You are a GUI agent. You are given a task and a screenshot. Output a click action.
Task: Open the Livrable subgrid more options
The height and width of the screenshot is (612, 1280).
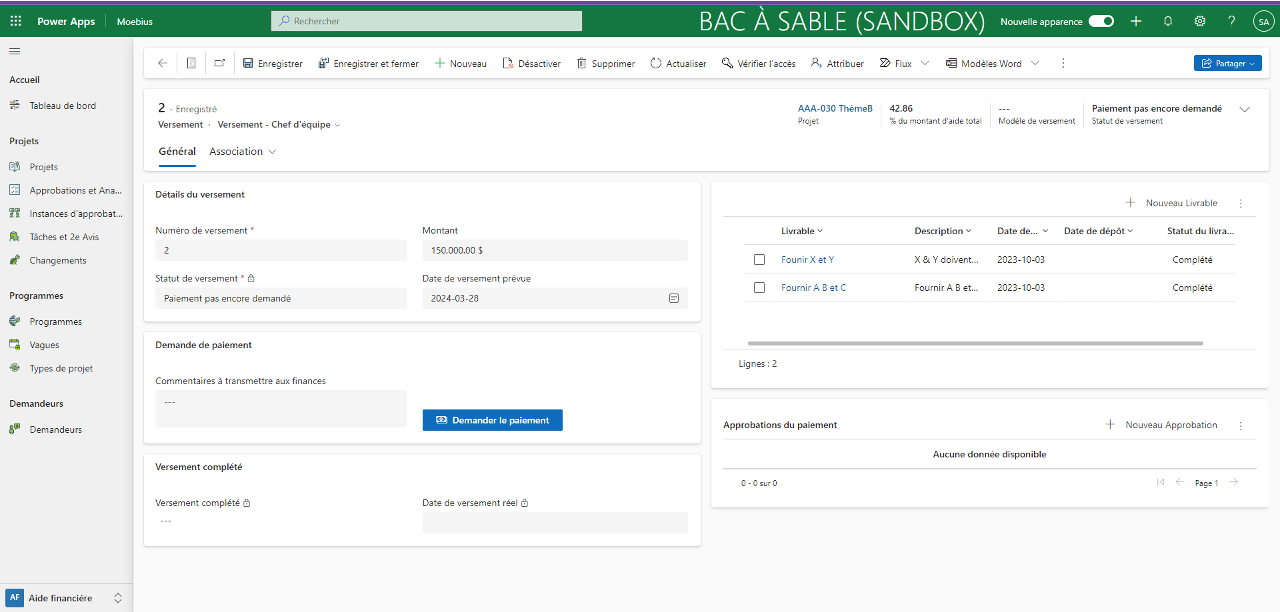click(1241, 203)
